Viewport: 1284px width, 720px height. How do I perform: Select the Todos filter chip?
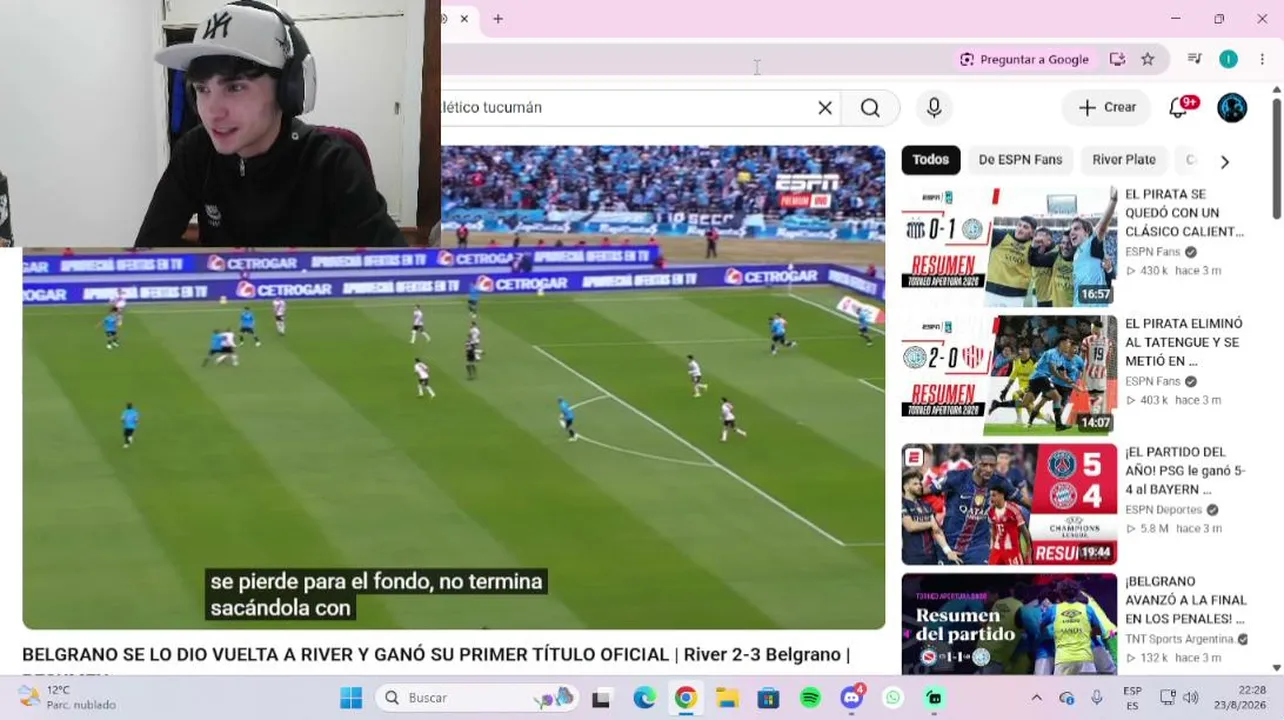click(930, 160)
